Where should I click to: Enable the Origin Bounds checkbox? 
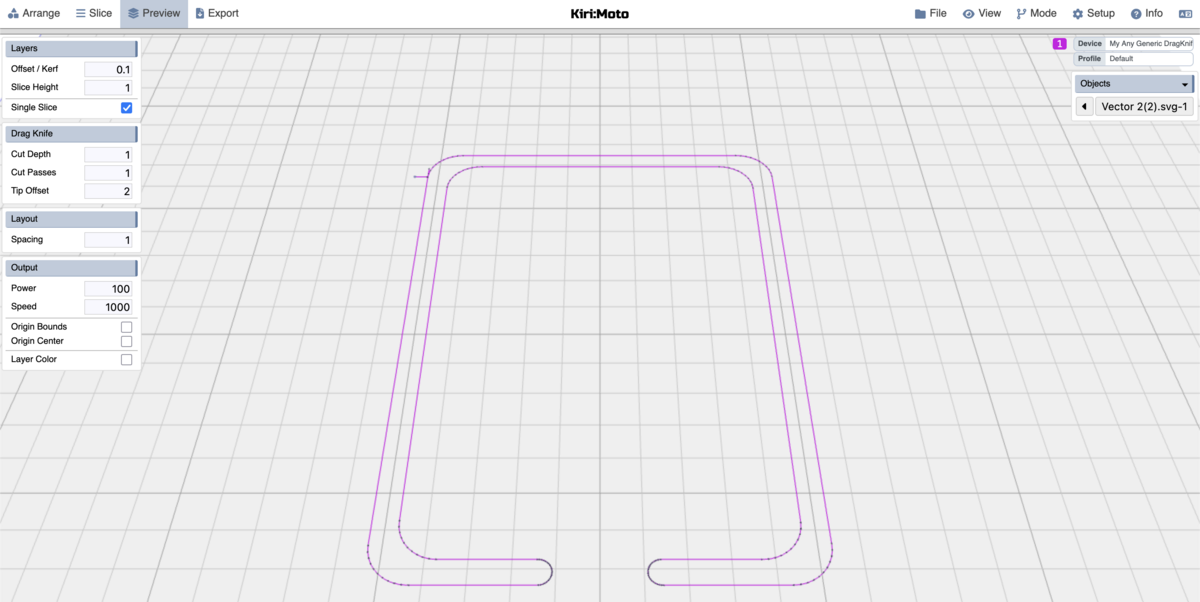click(126, 327)
